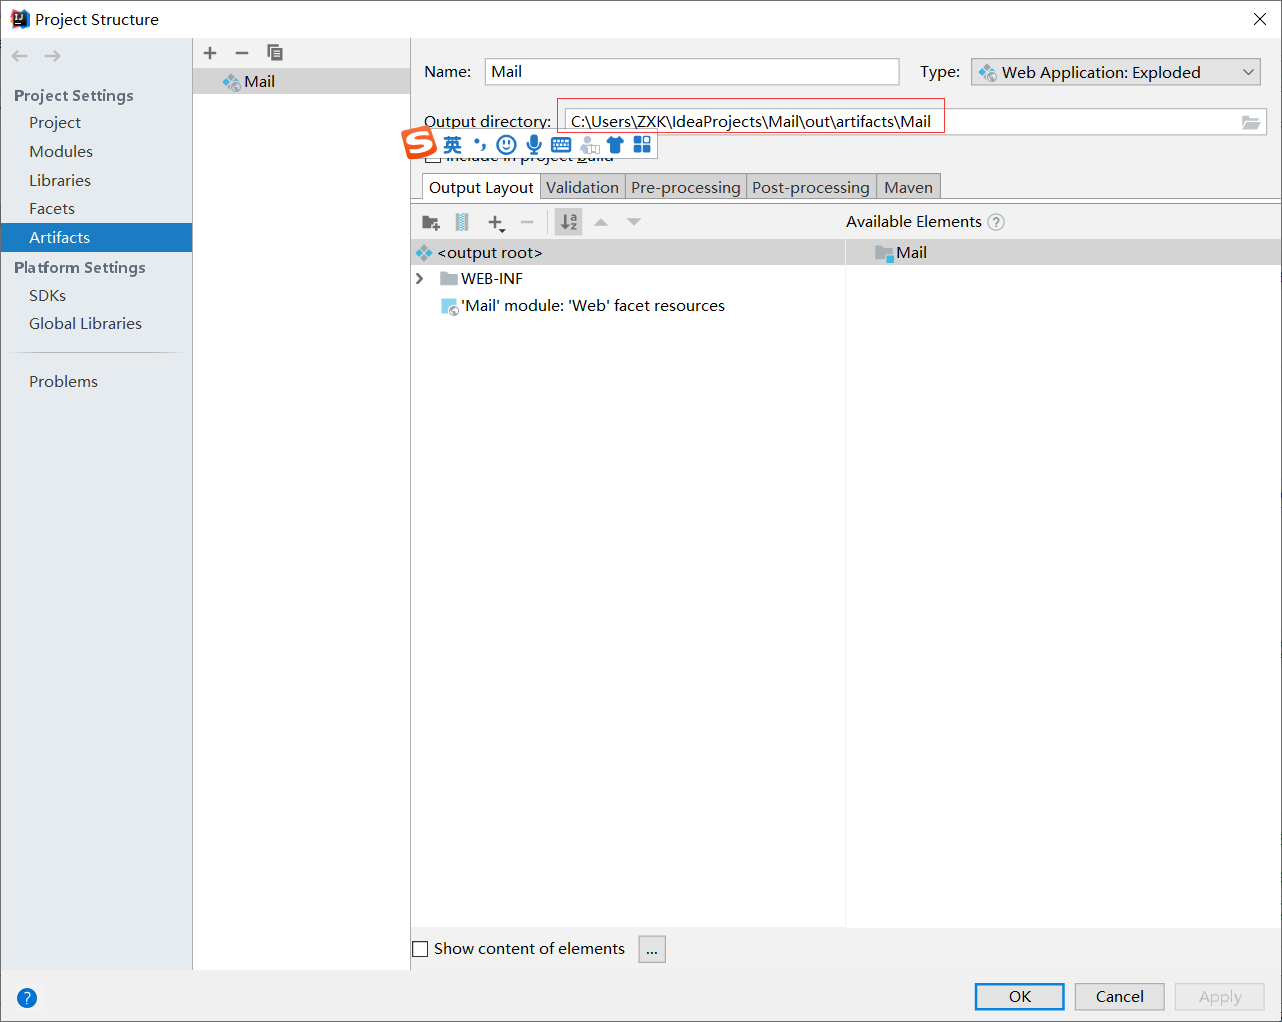
Task: Toggle Include in project build checkbox
Action: coord(433,158)
